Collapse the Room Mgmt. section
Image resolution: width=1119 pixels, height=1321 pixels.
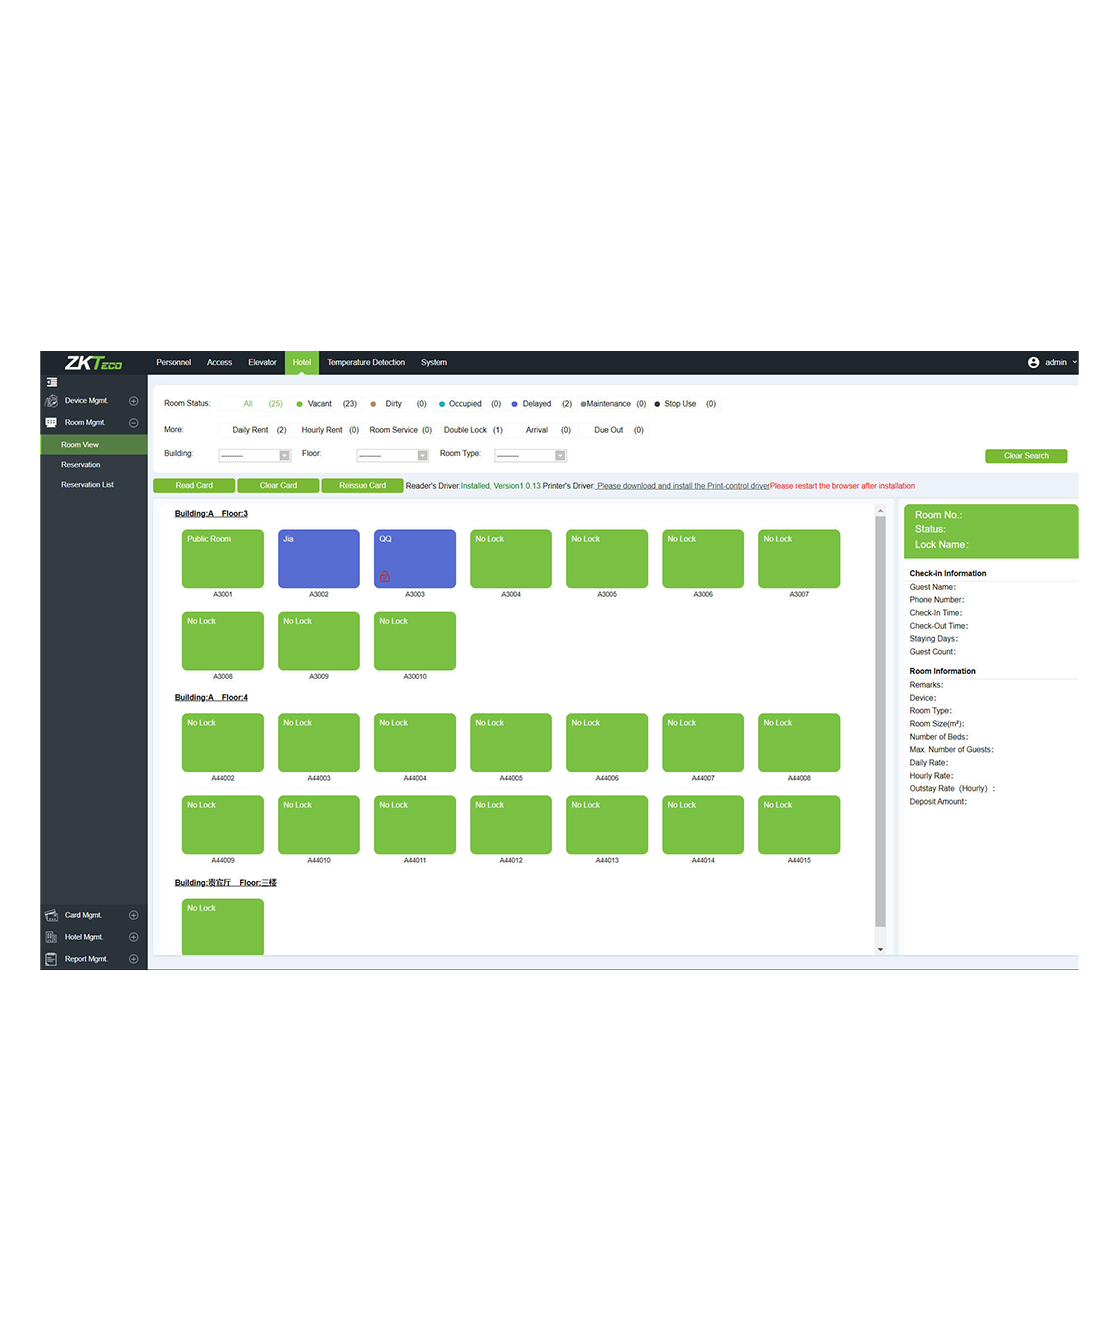133,423
